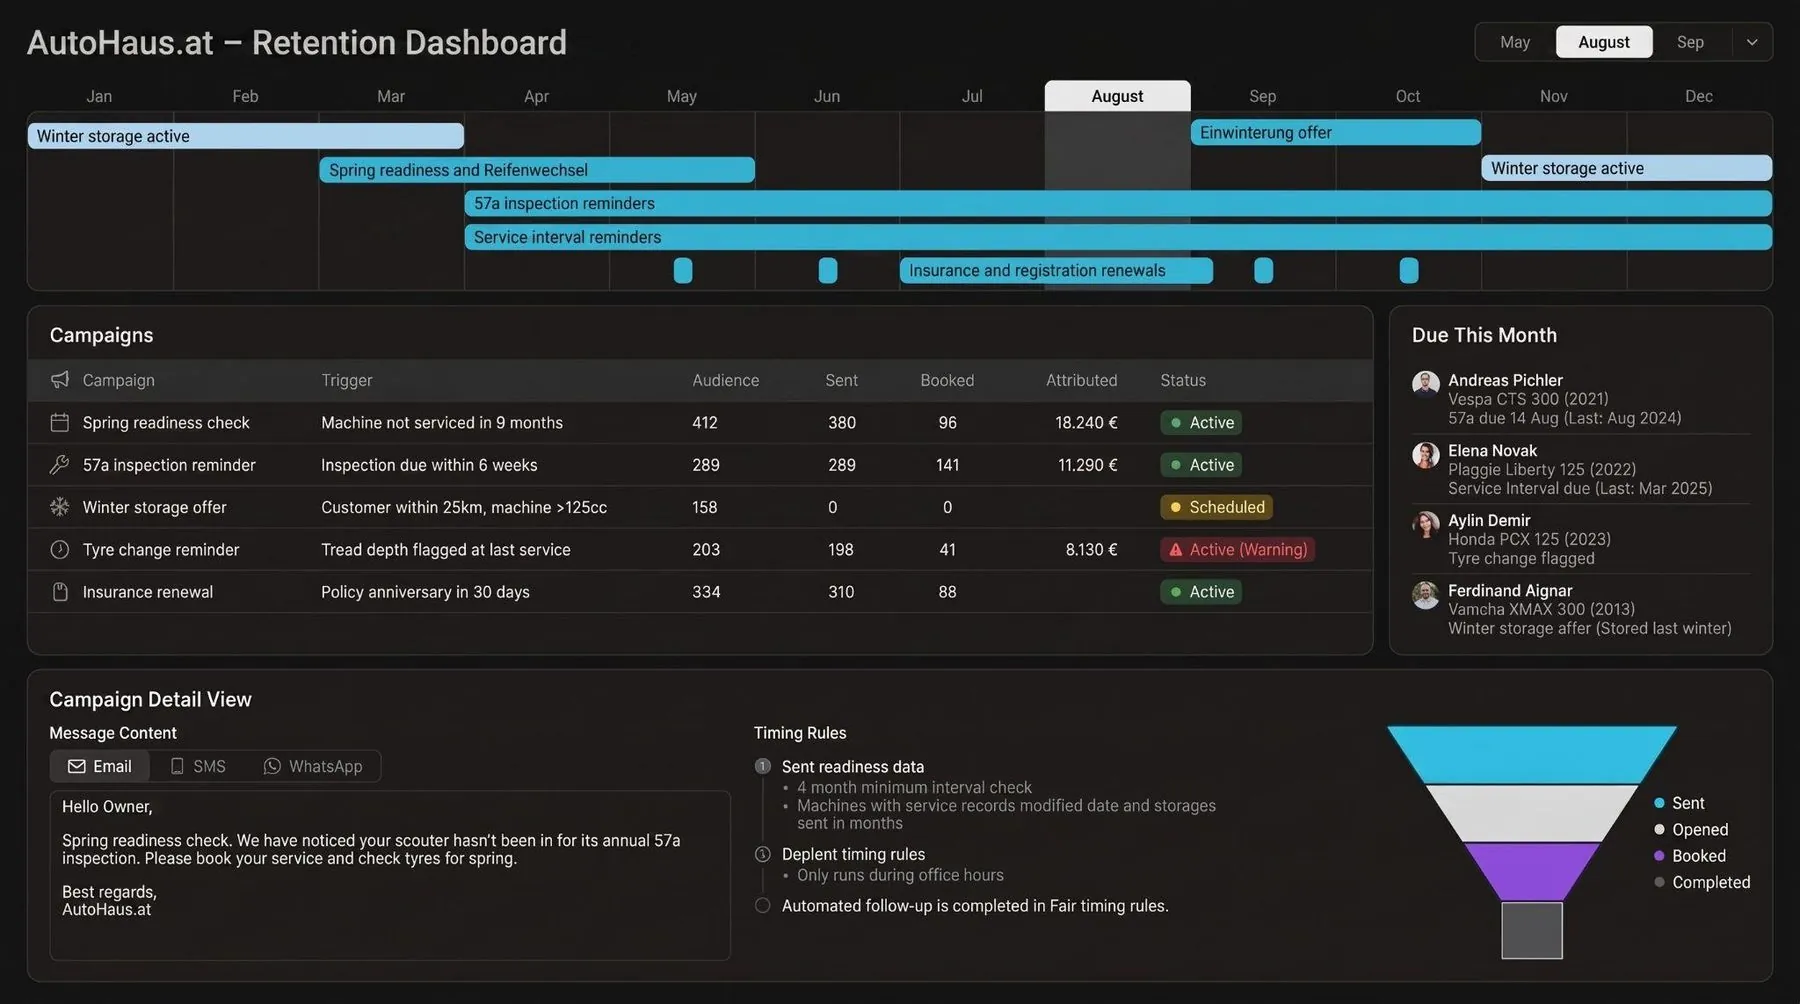
Task: Open the WhatsApp message tab
Action: click(313, 767)
